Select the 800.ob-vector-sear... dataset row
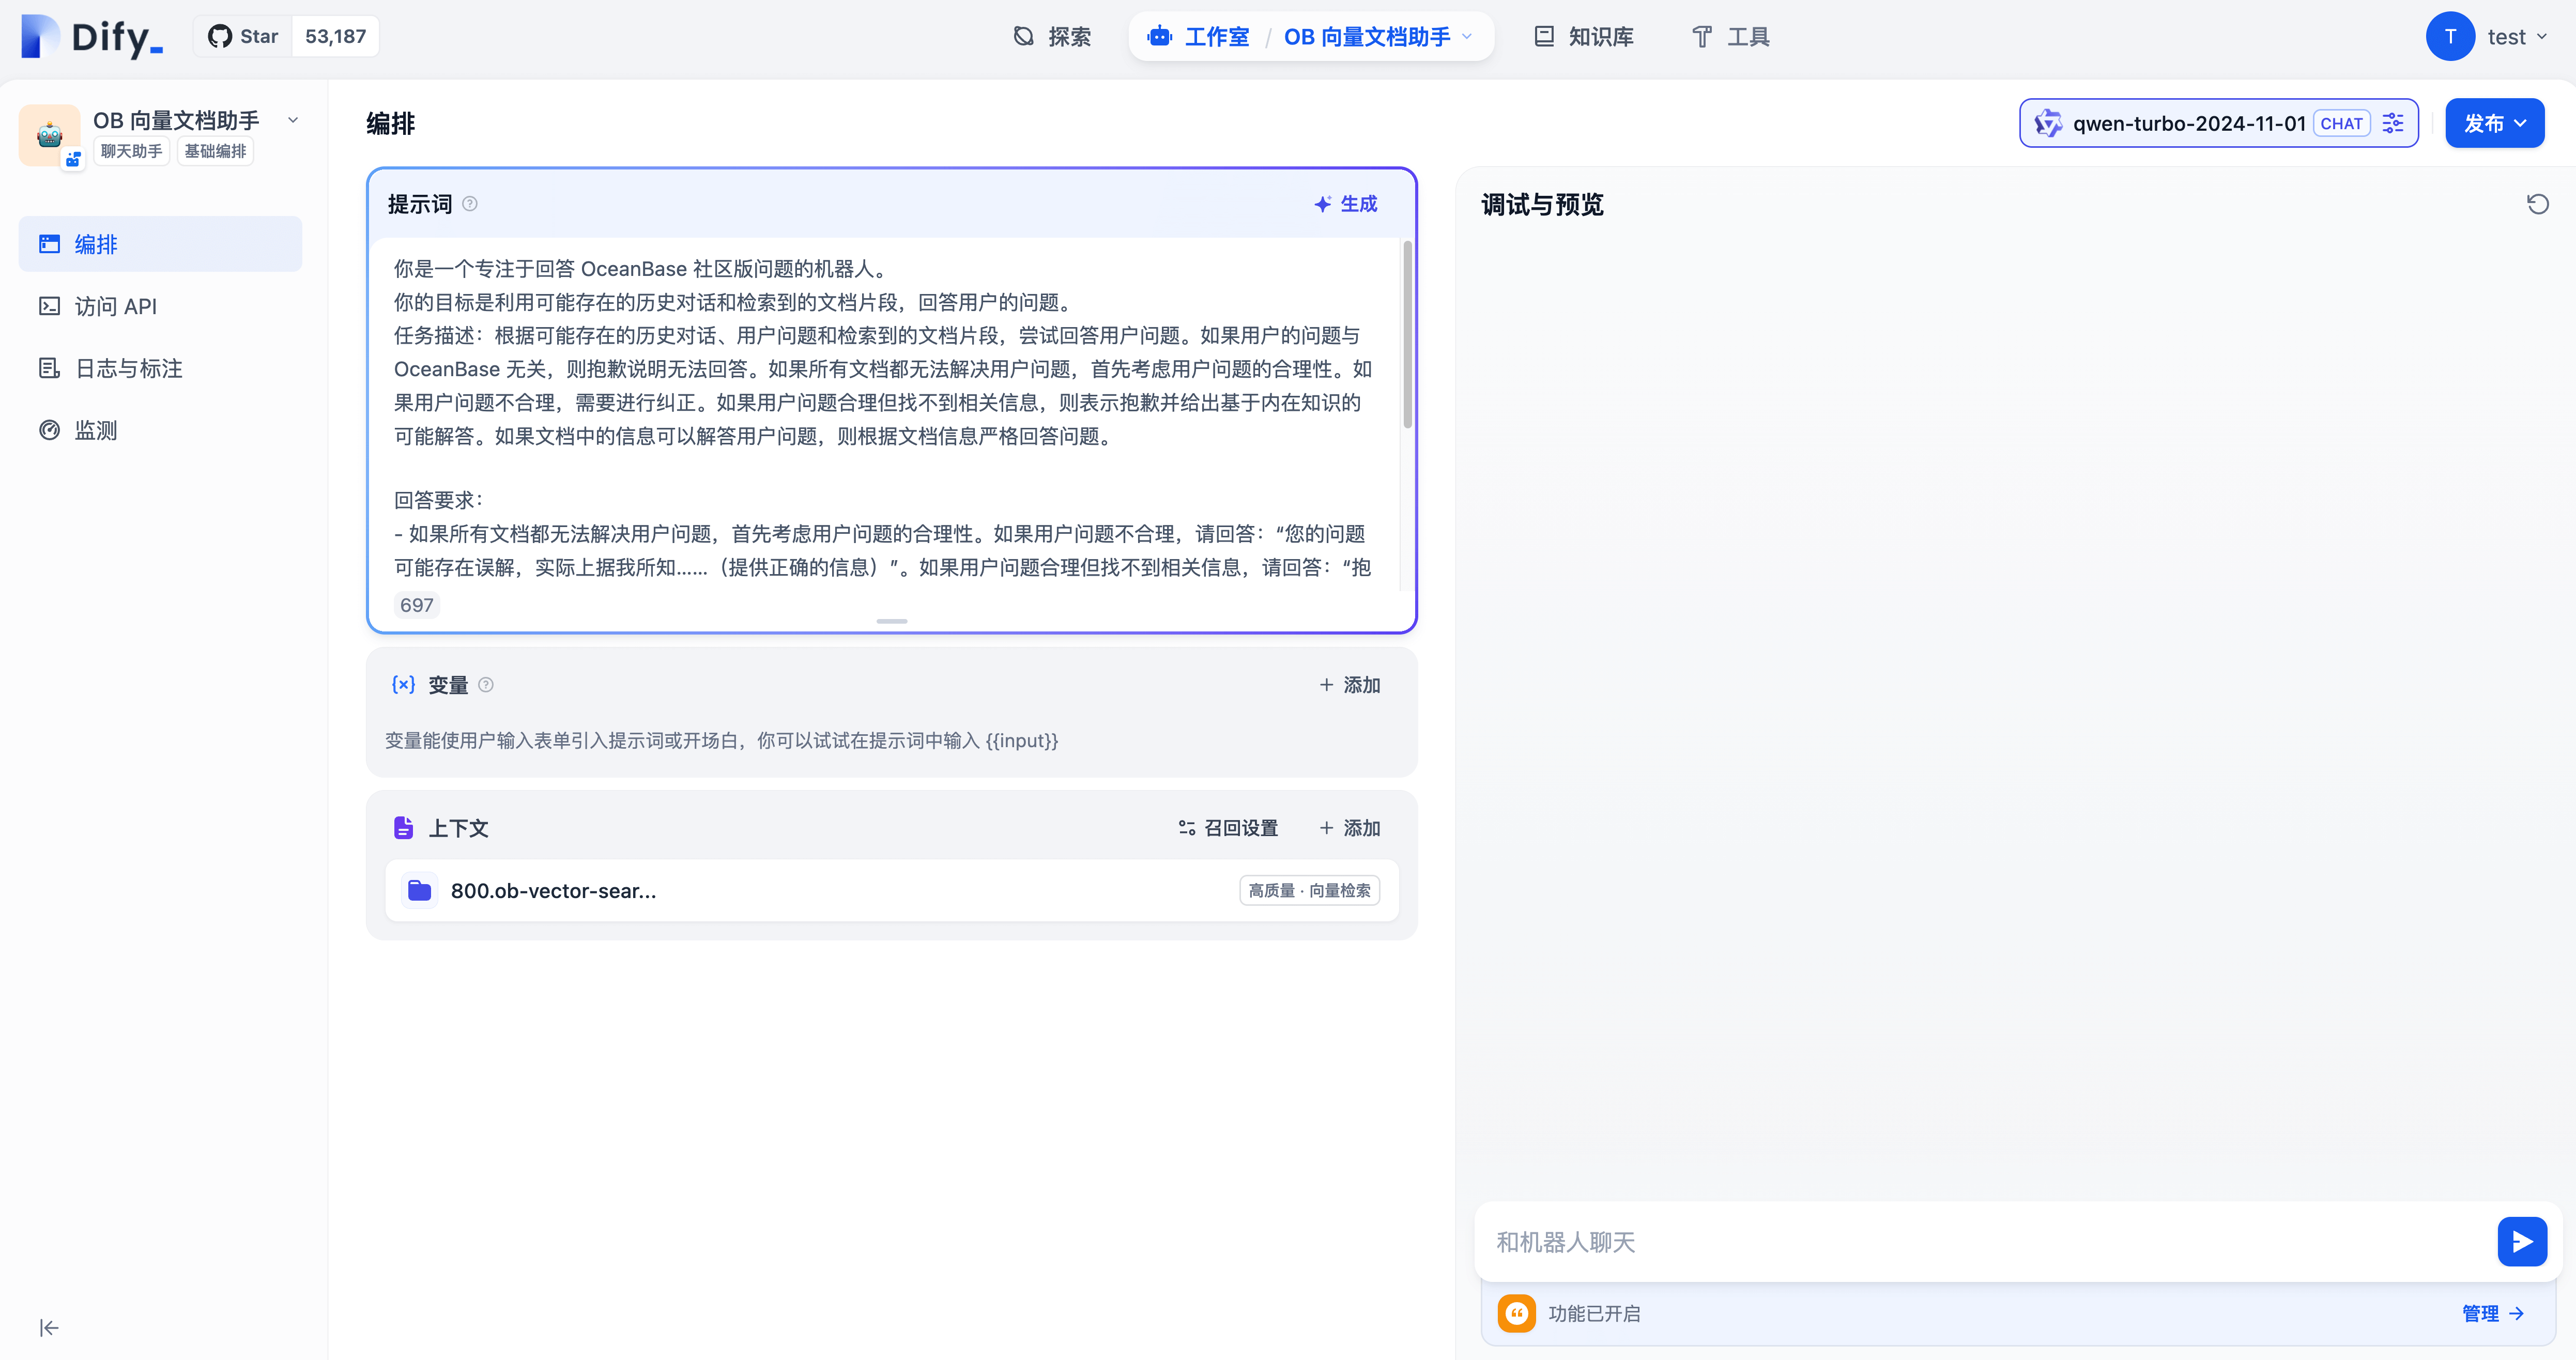This screenshot has width=2576, height=1360. (891, 890)
